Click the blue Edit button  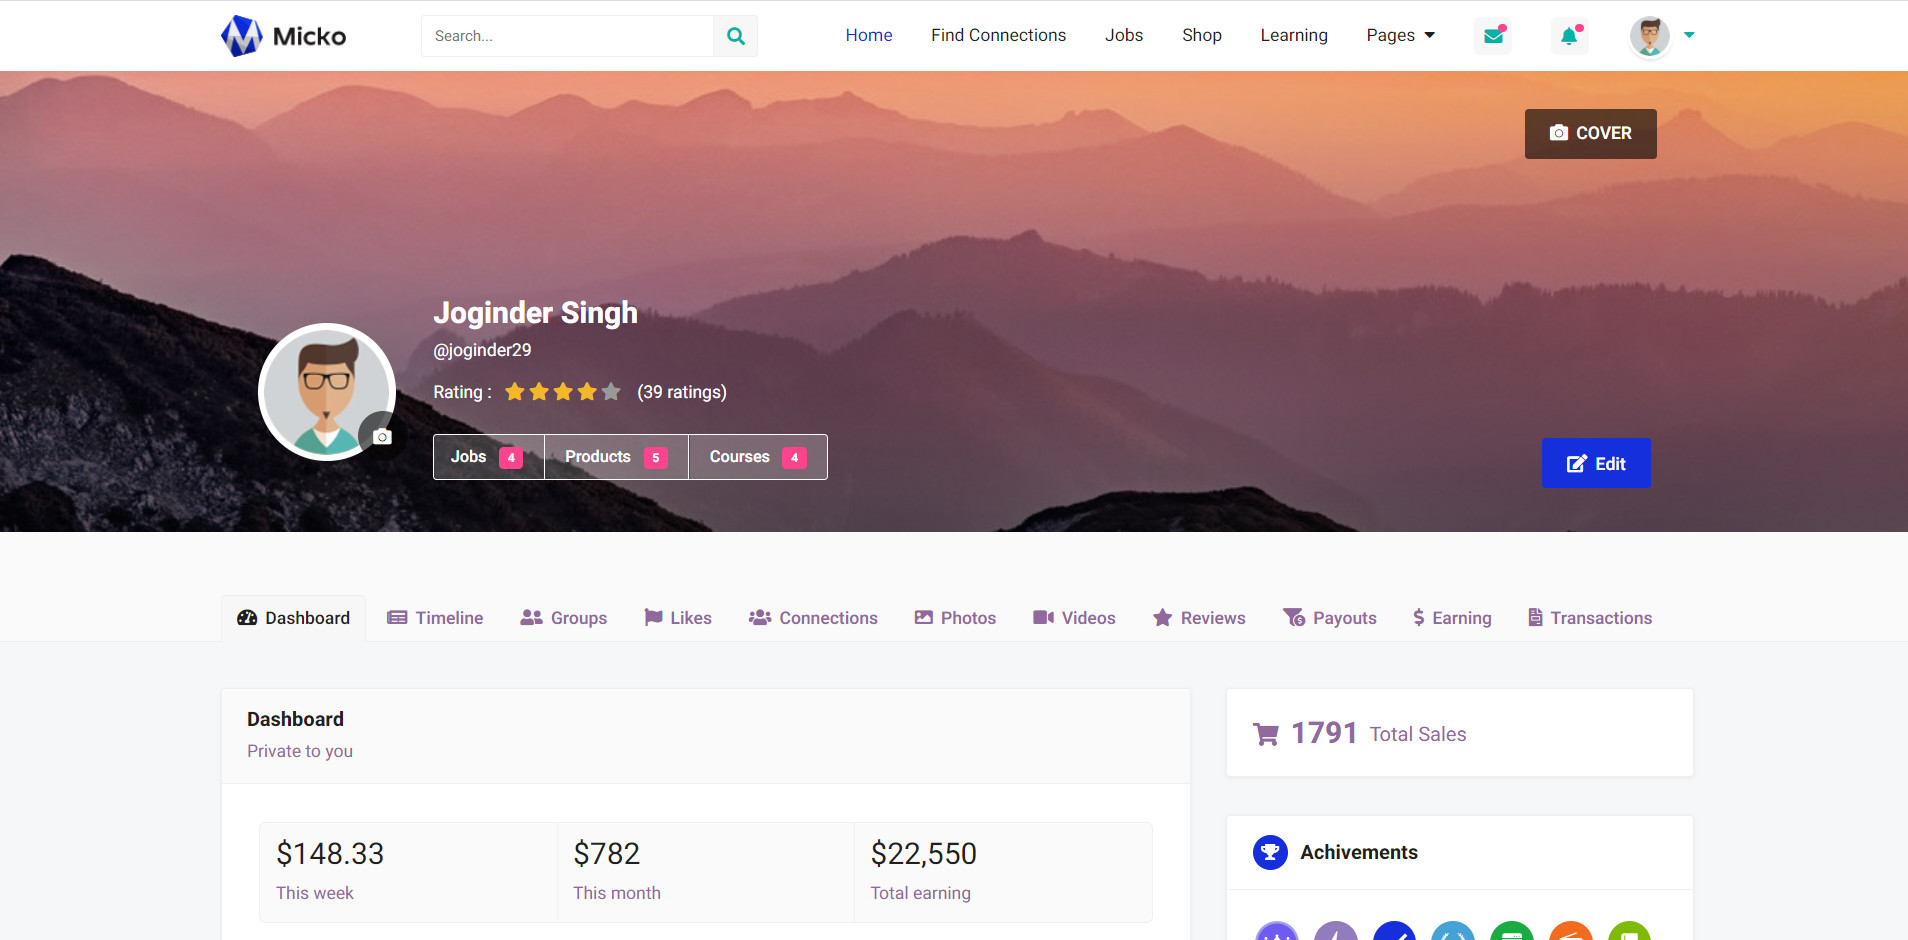(1596, 463)
